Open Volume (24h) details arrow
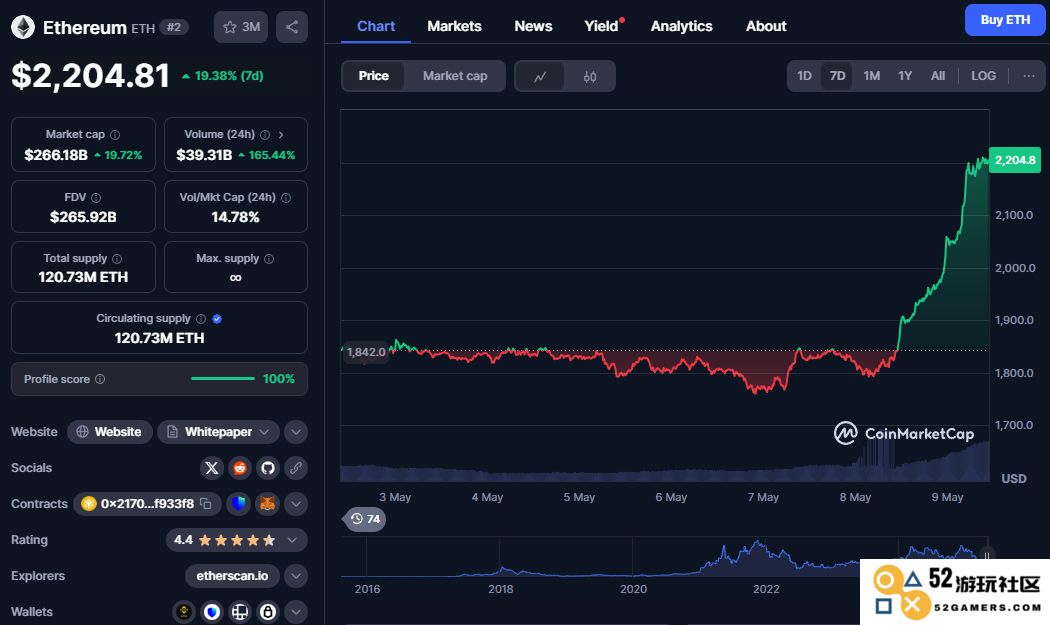This screenshot has width=1050, height=625. (x=281, y=135)
